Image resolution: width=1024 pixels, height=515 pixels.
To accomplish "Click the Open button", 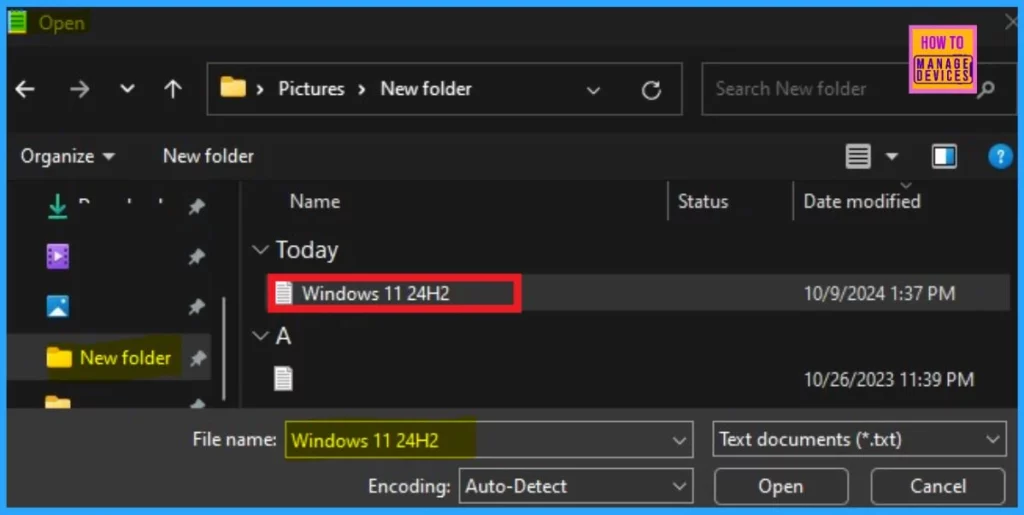I will point(780,486).
